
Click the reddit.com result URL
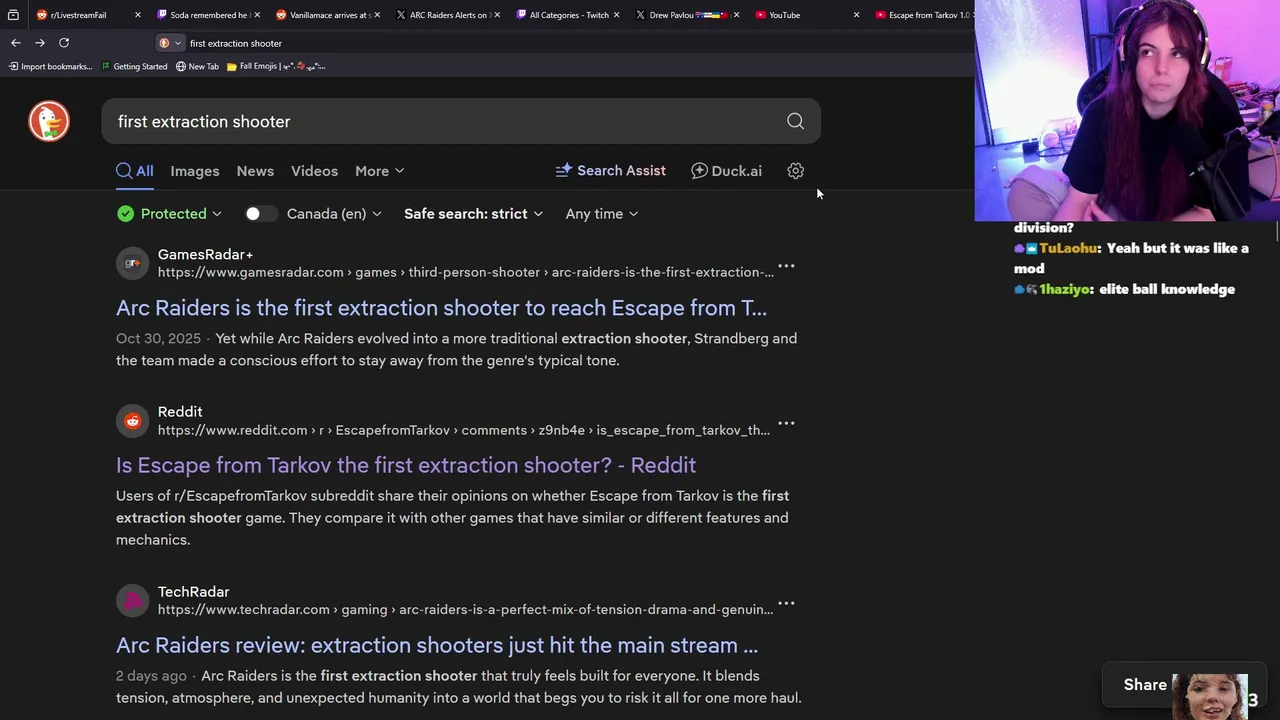click(464, 430)
